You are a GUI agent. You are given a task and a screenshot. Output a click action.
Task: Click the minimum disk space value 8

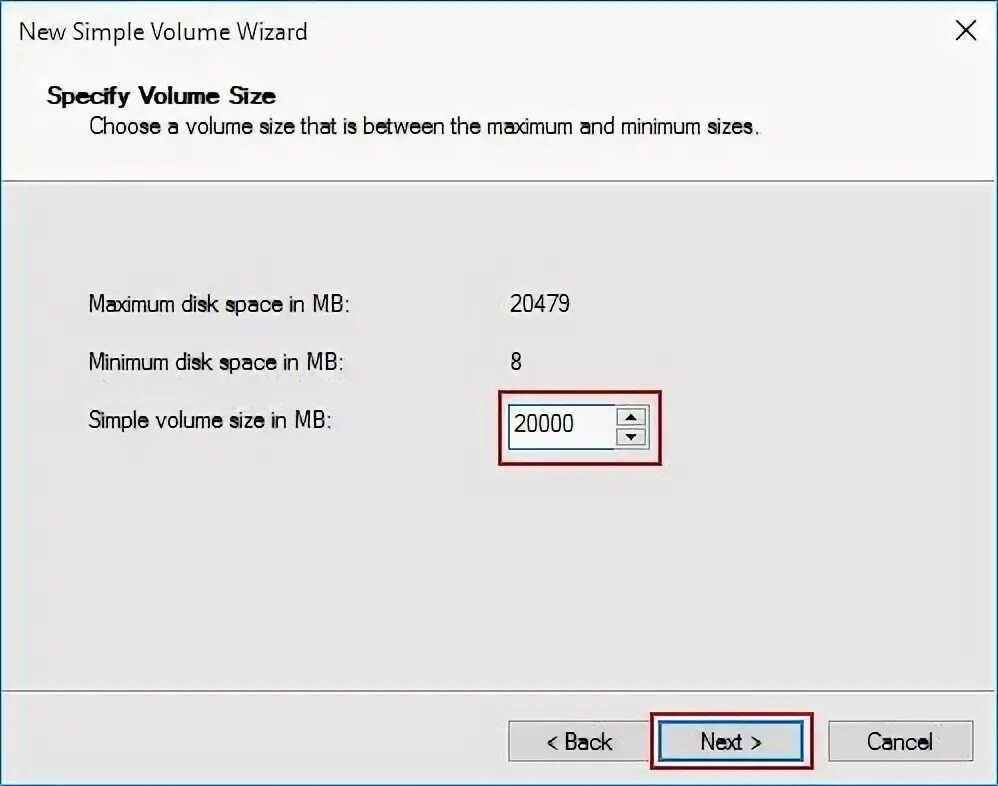click(x=516, y=361)
